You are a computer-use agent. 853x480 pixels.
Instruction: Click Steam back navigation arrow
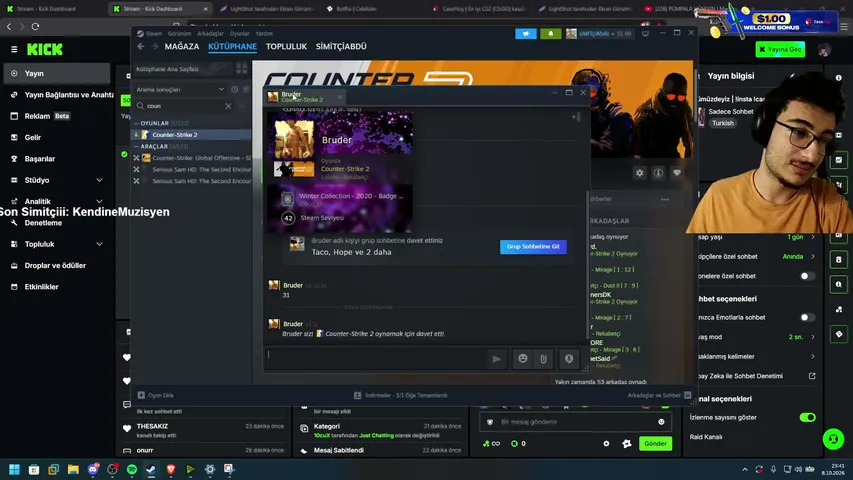pyautogui.click(x=141, y=47)
